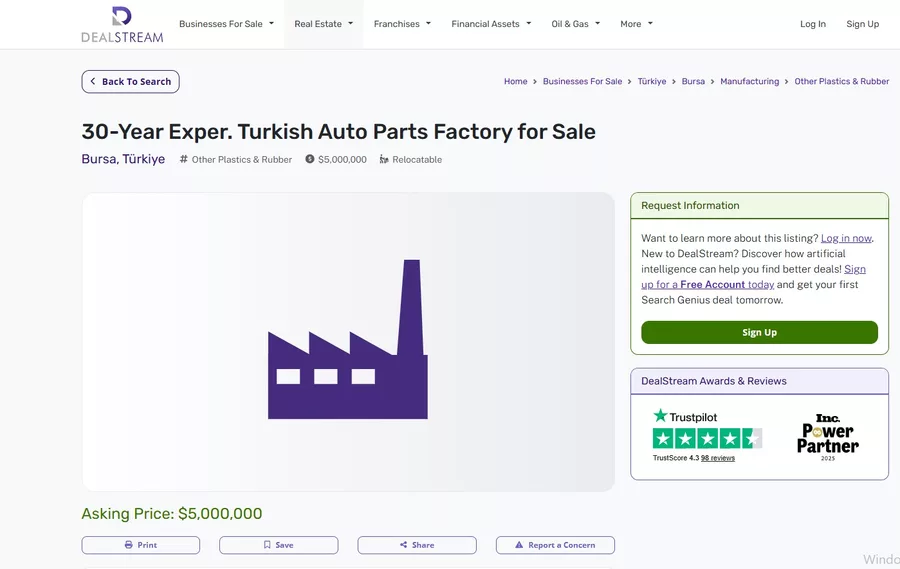The image size is (900, 569).
Task: Click the Trustpilot star rating badge
Action: (x=707, y=438)
